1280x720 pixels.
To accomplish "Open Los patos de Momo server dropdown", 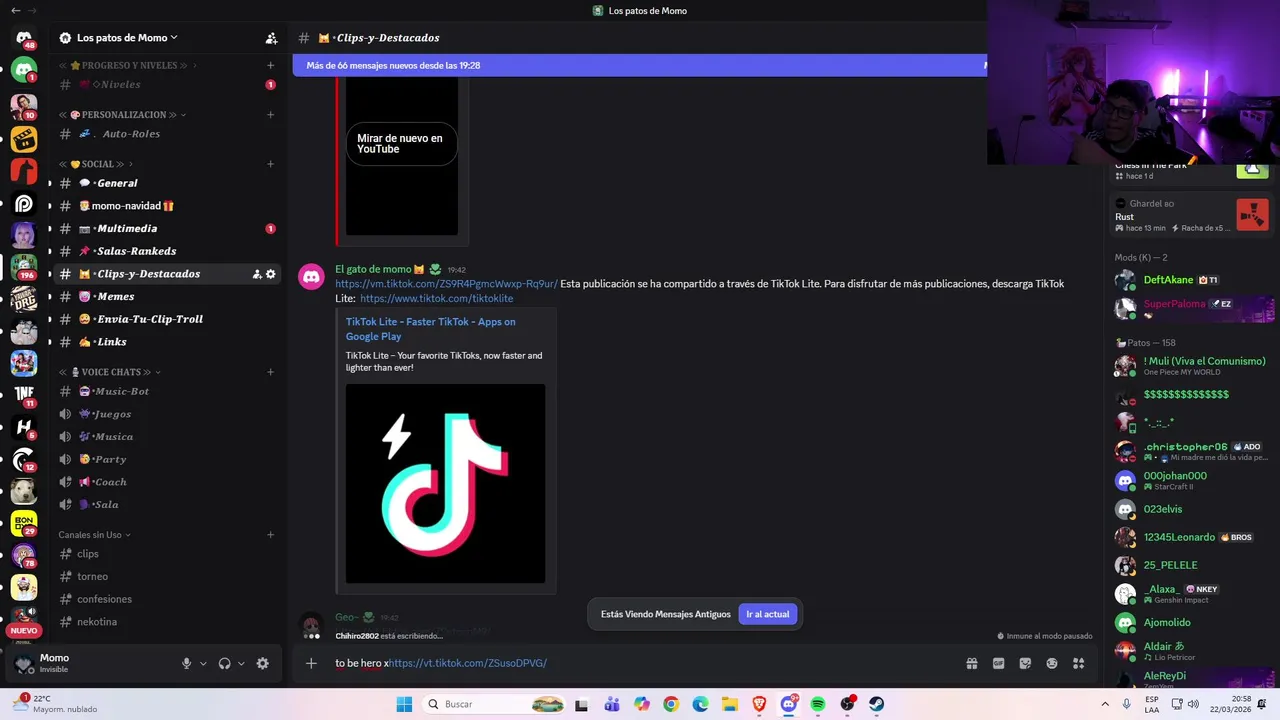I will (126, 38).
